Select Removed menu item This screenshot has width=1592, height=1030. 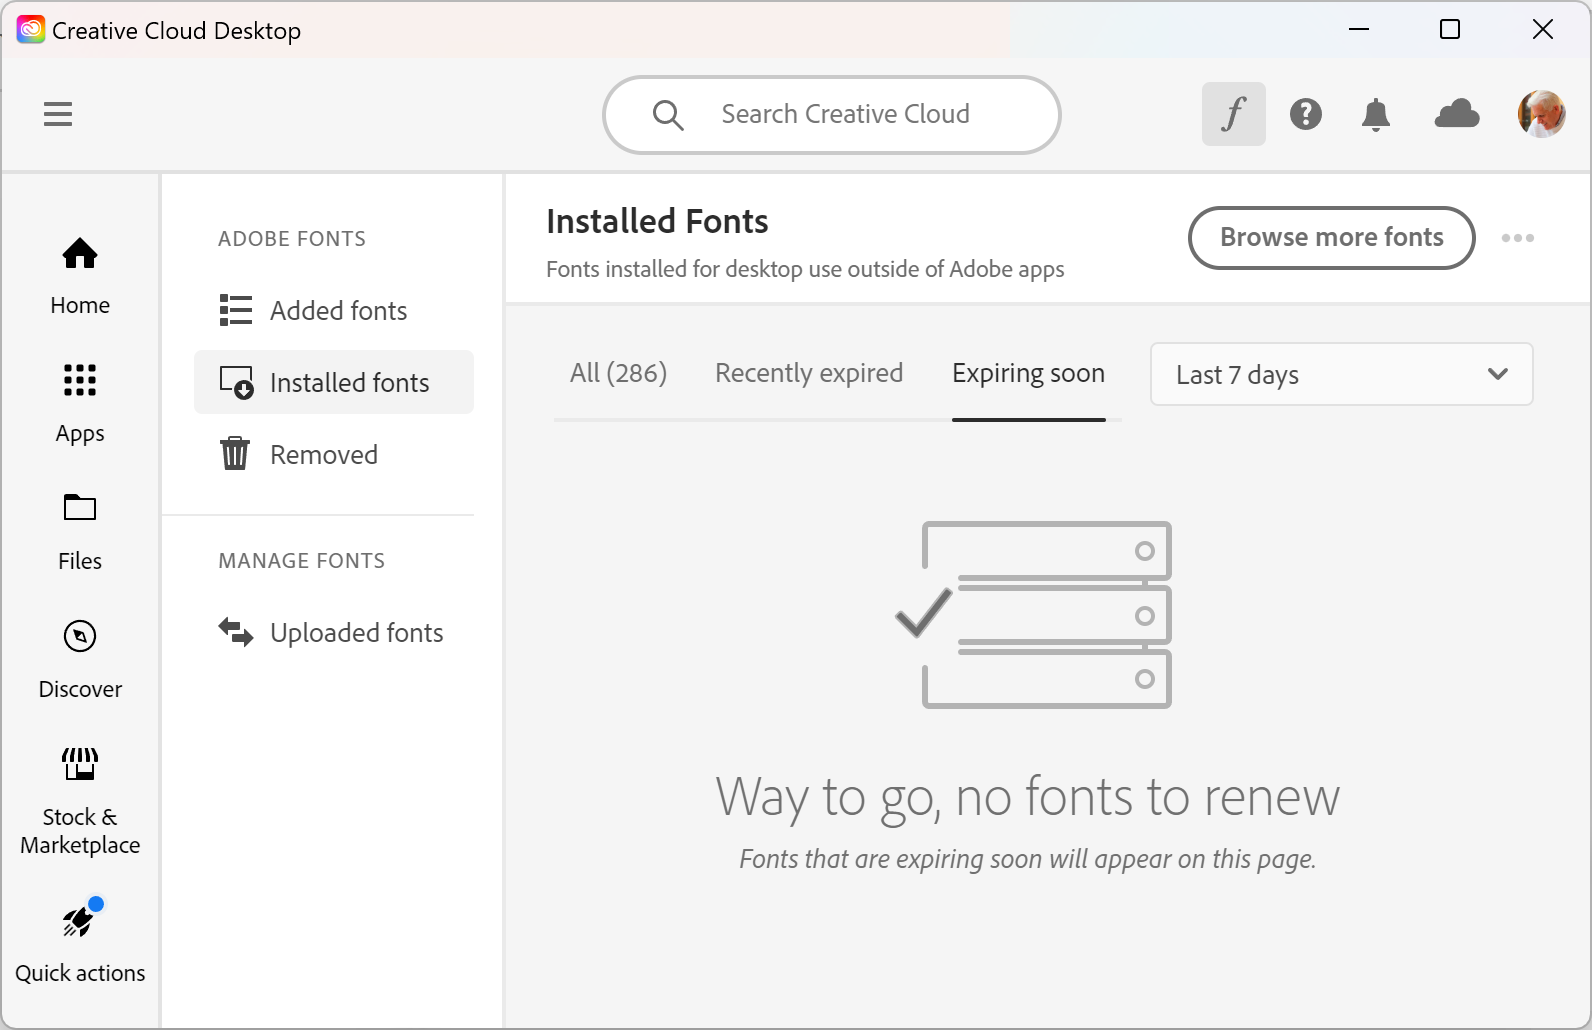coord(334,454)
